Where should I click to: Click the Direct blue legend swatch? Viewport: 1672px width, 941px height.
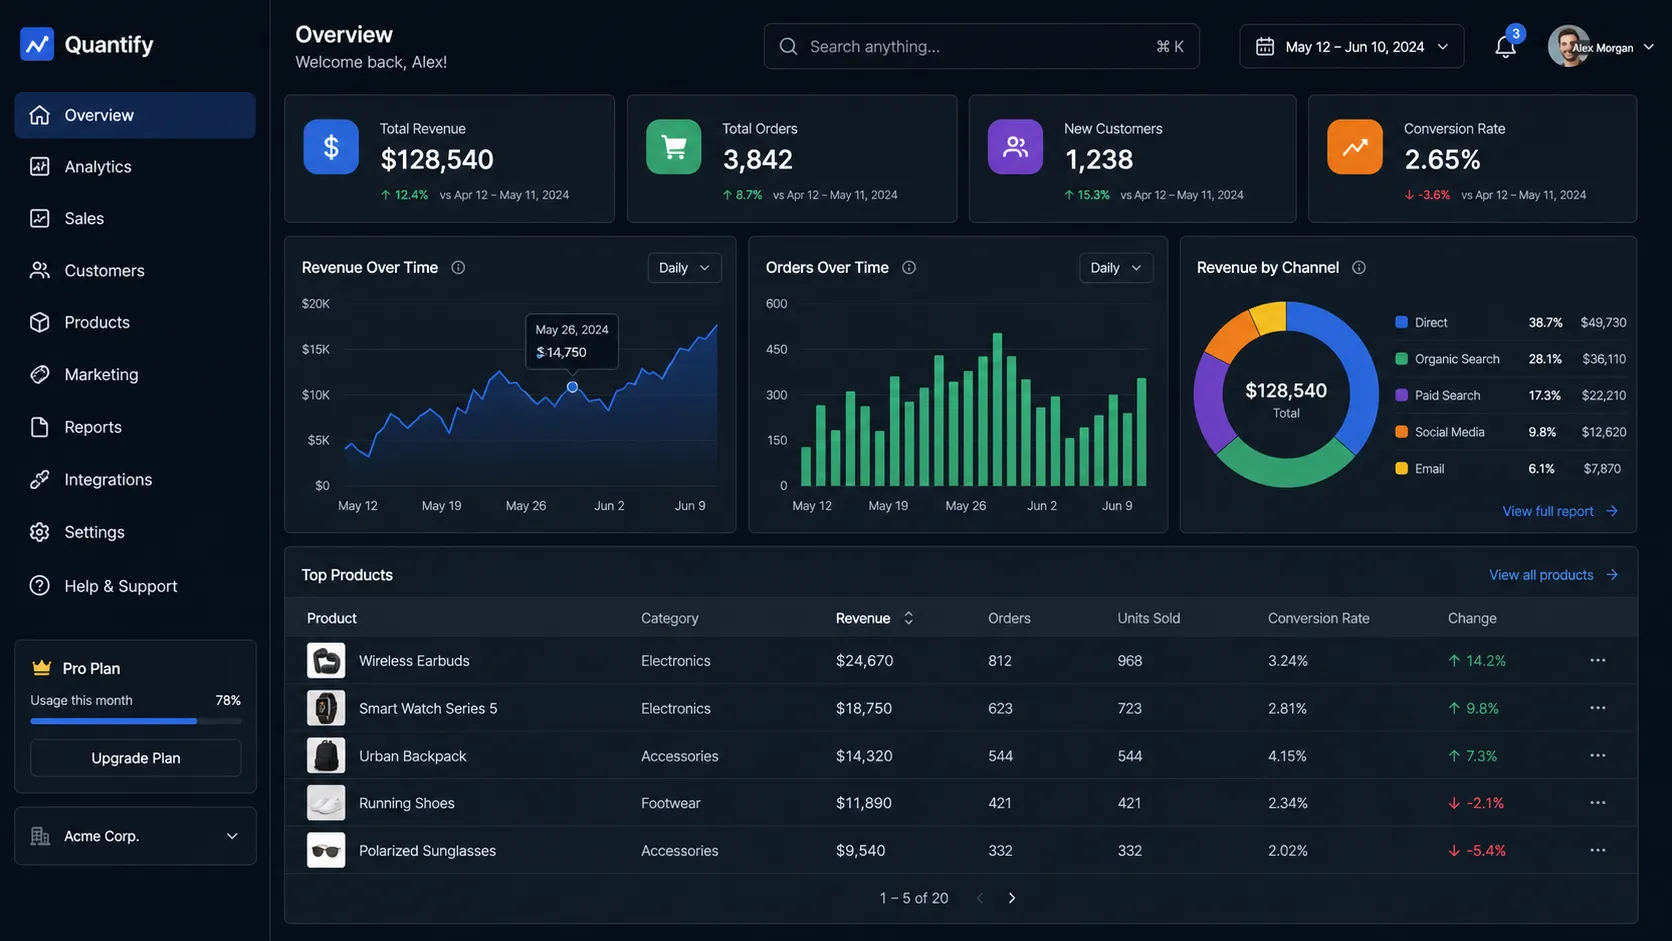(1401, 322)
